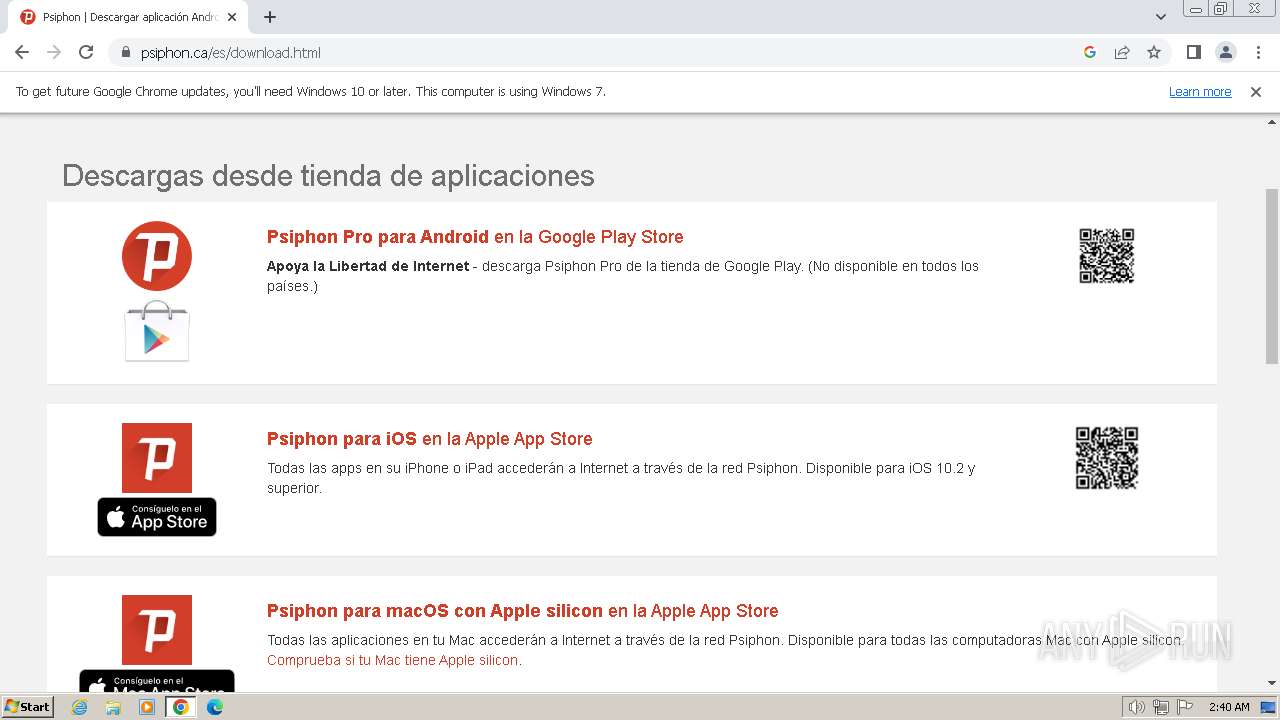
Task: Click the 2:40 AM taskbar clock
Action: click(1229, 707)
